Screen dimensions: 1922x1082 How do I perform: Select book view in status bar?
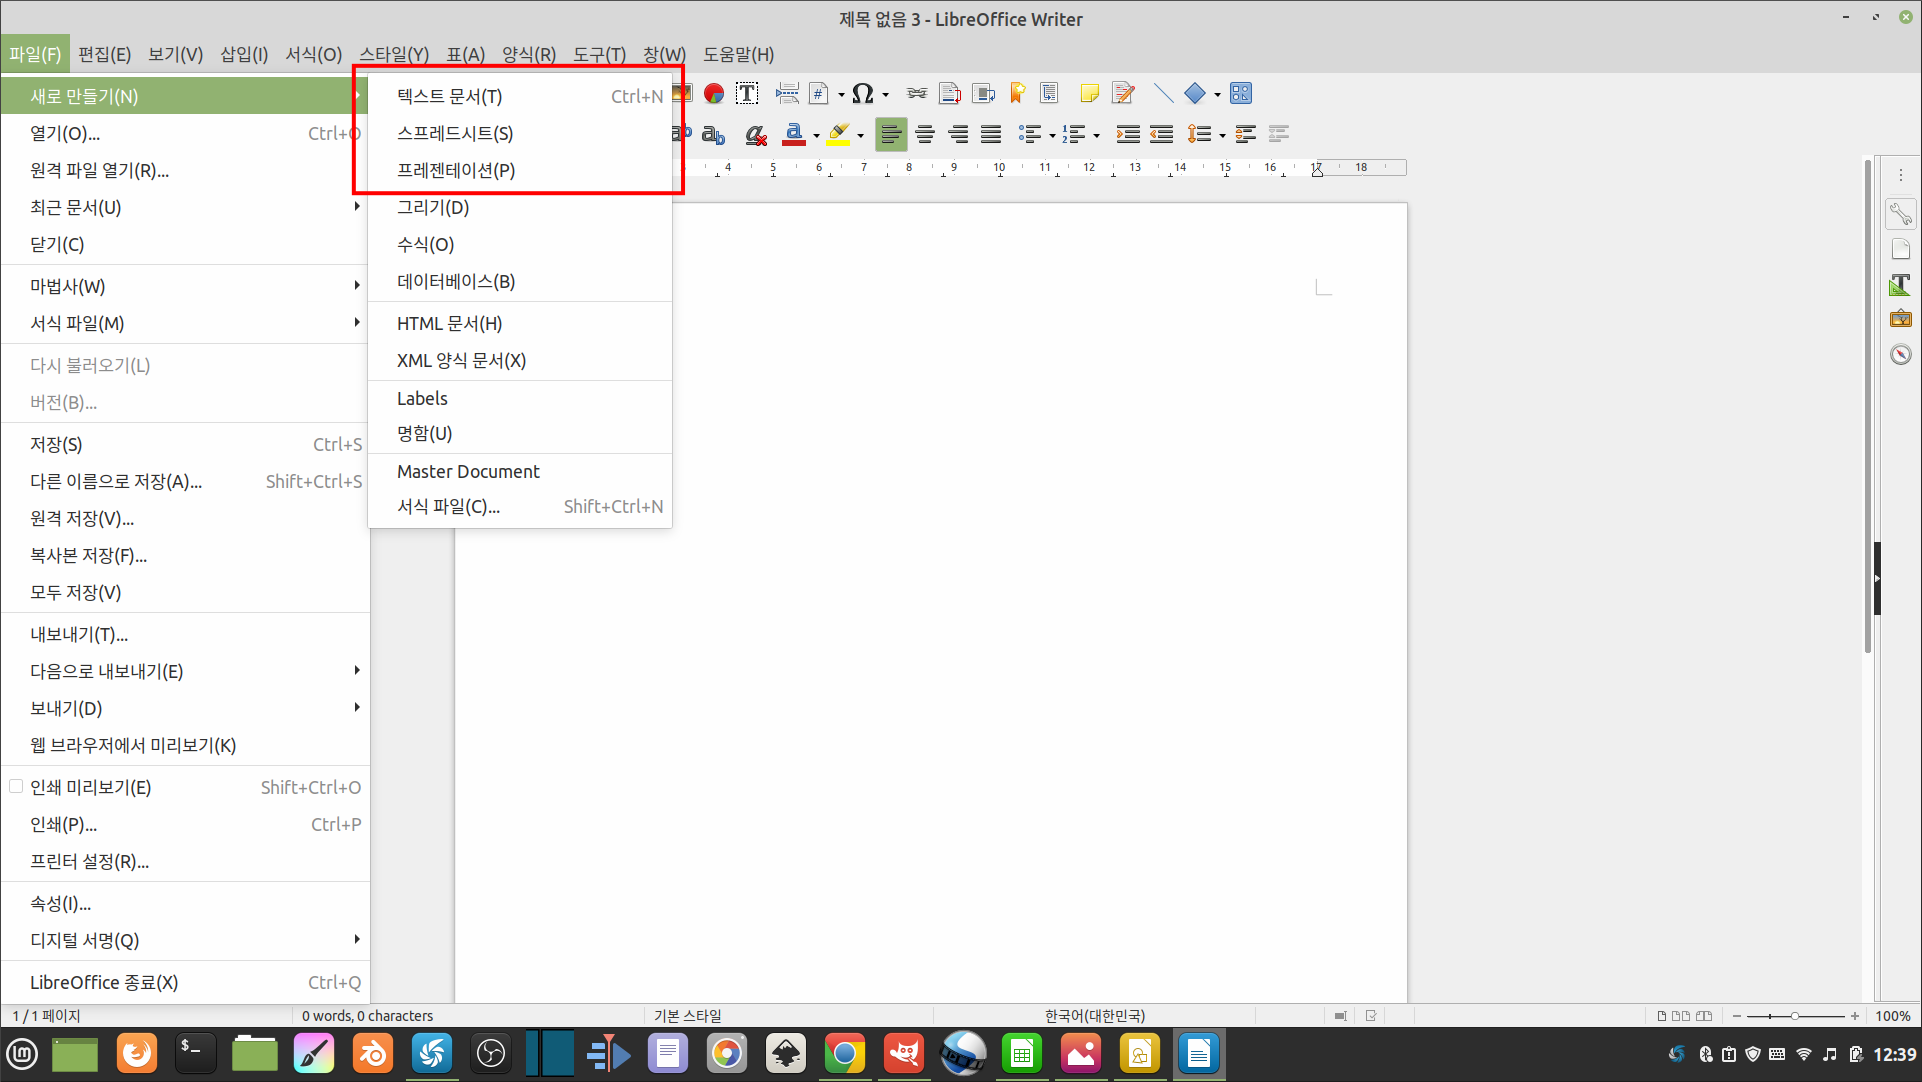point(1704,1016)
